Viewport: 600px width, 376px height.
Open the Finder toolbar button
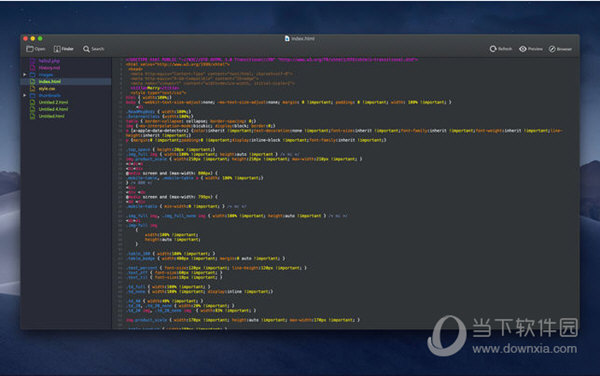click(x=64, y=49)
